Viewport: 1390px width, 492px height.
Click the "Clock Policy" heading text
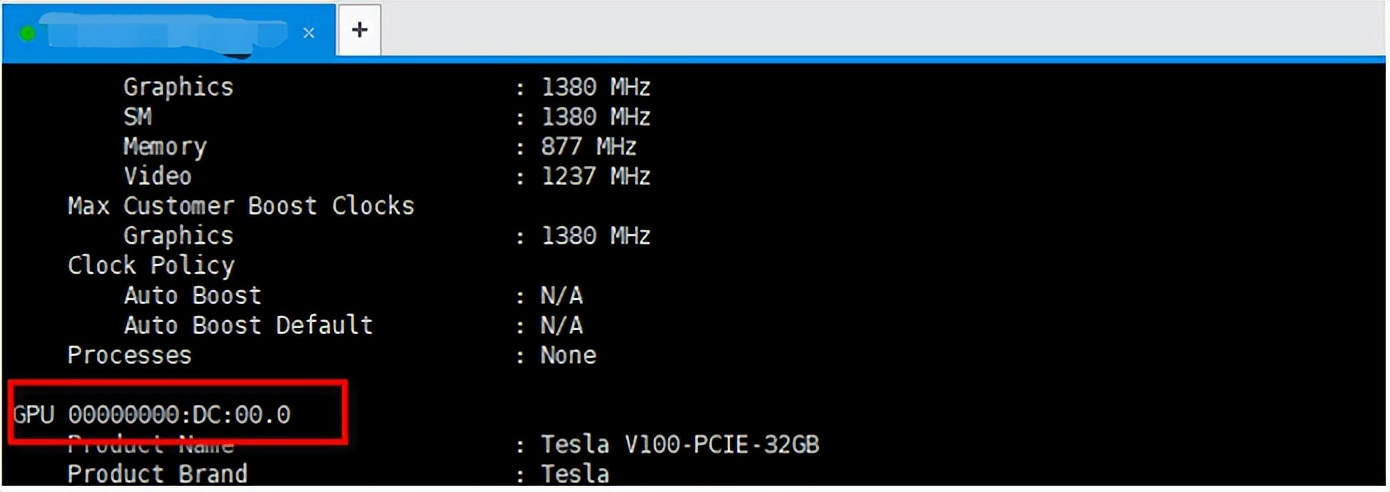[151, 266]
